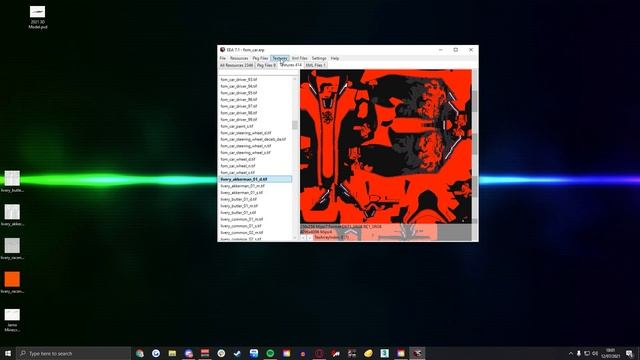Image resolution: width=640 pixels, height=360 pixels.
Task: Switch to the Textures 414 tab
Action: tap(291, 65)
